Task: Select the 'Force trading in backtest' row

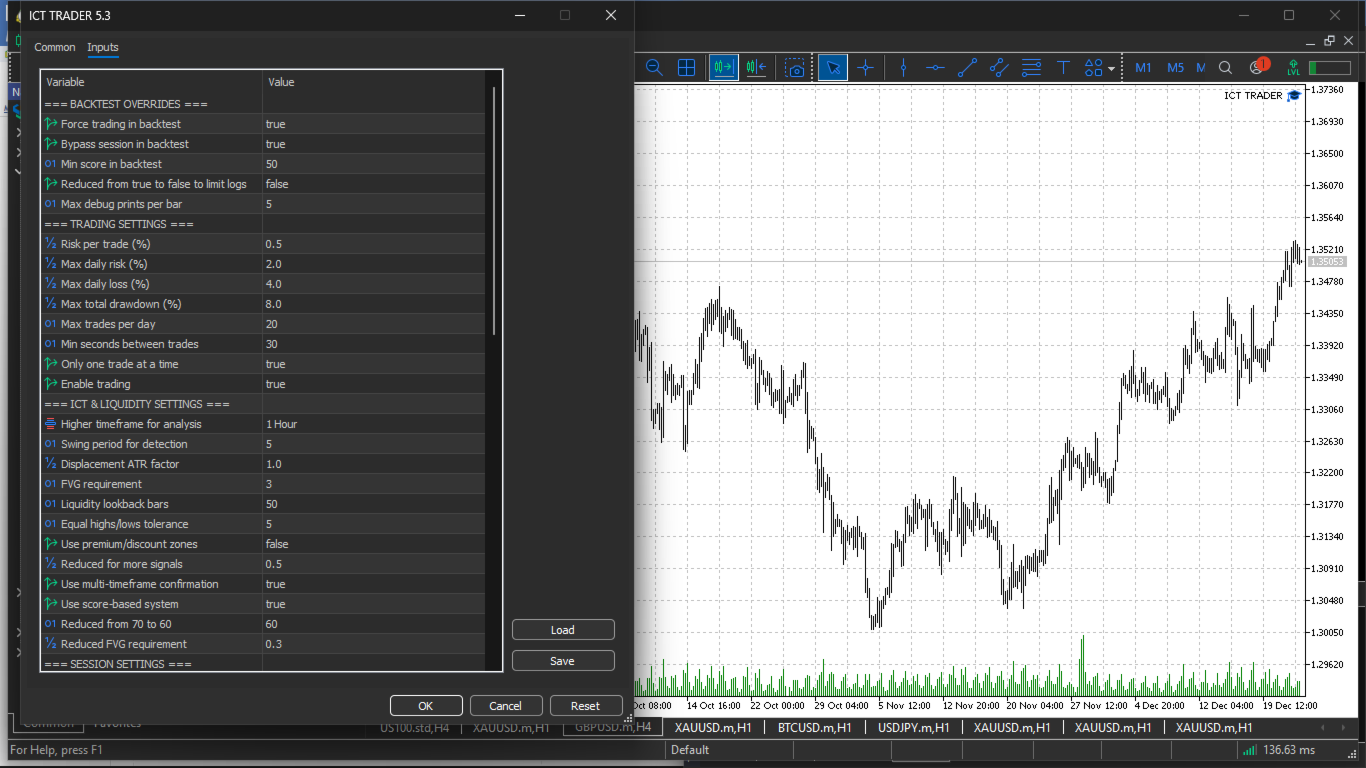Action: [x=263, y=124]
